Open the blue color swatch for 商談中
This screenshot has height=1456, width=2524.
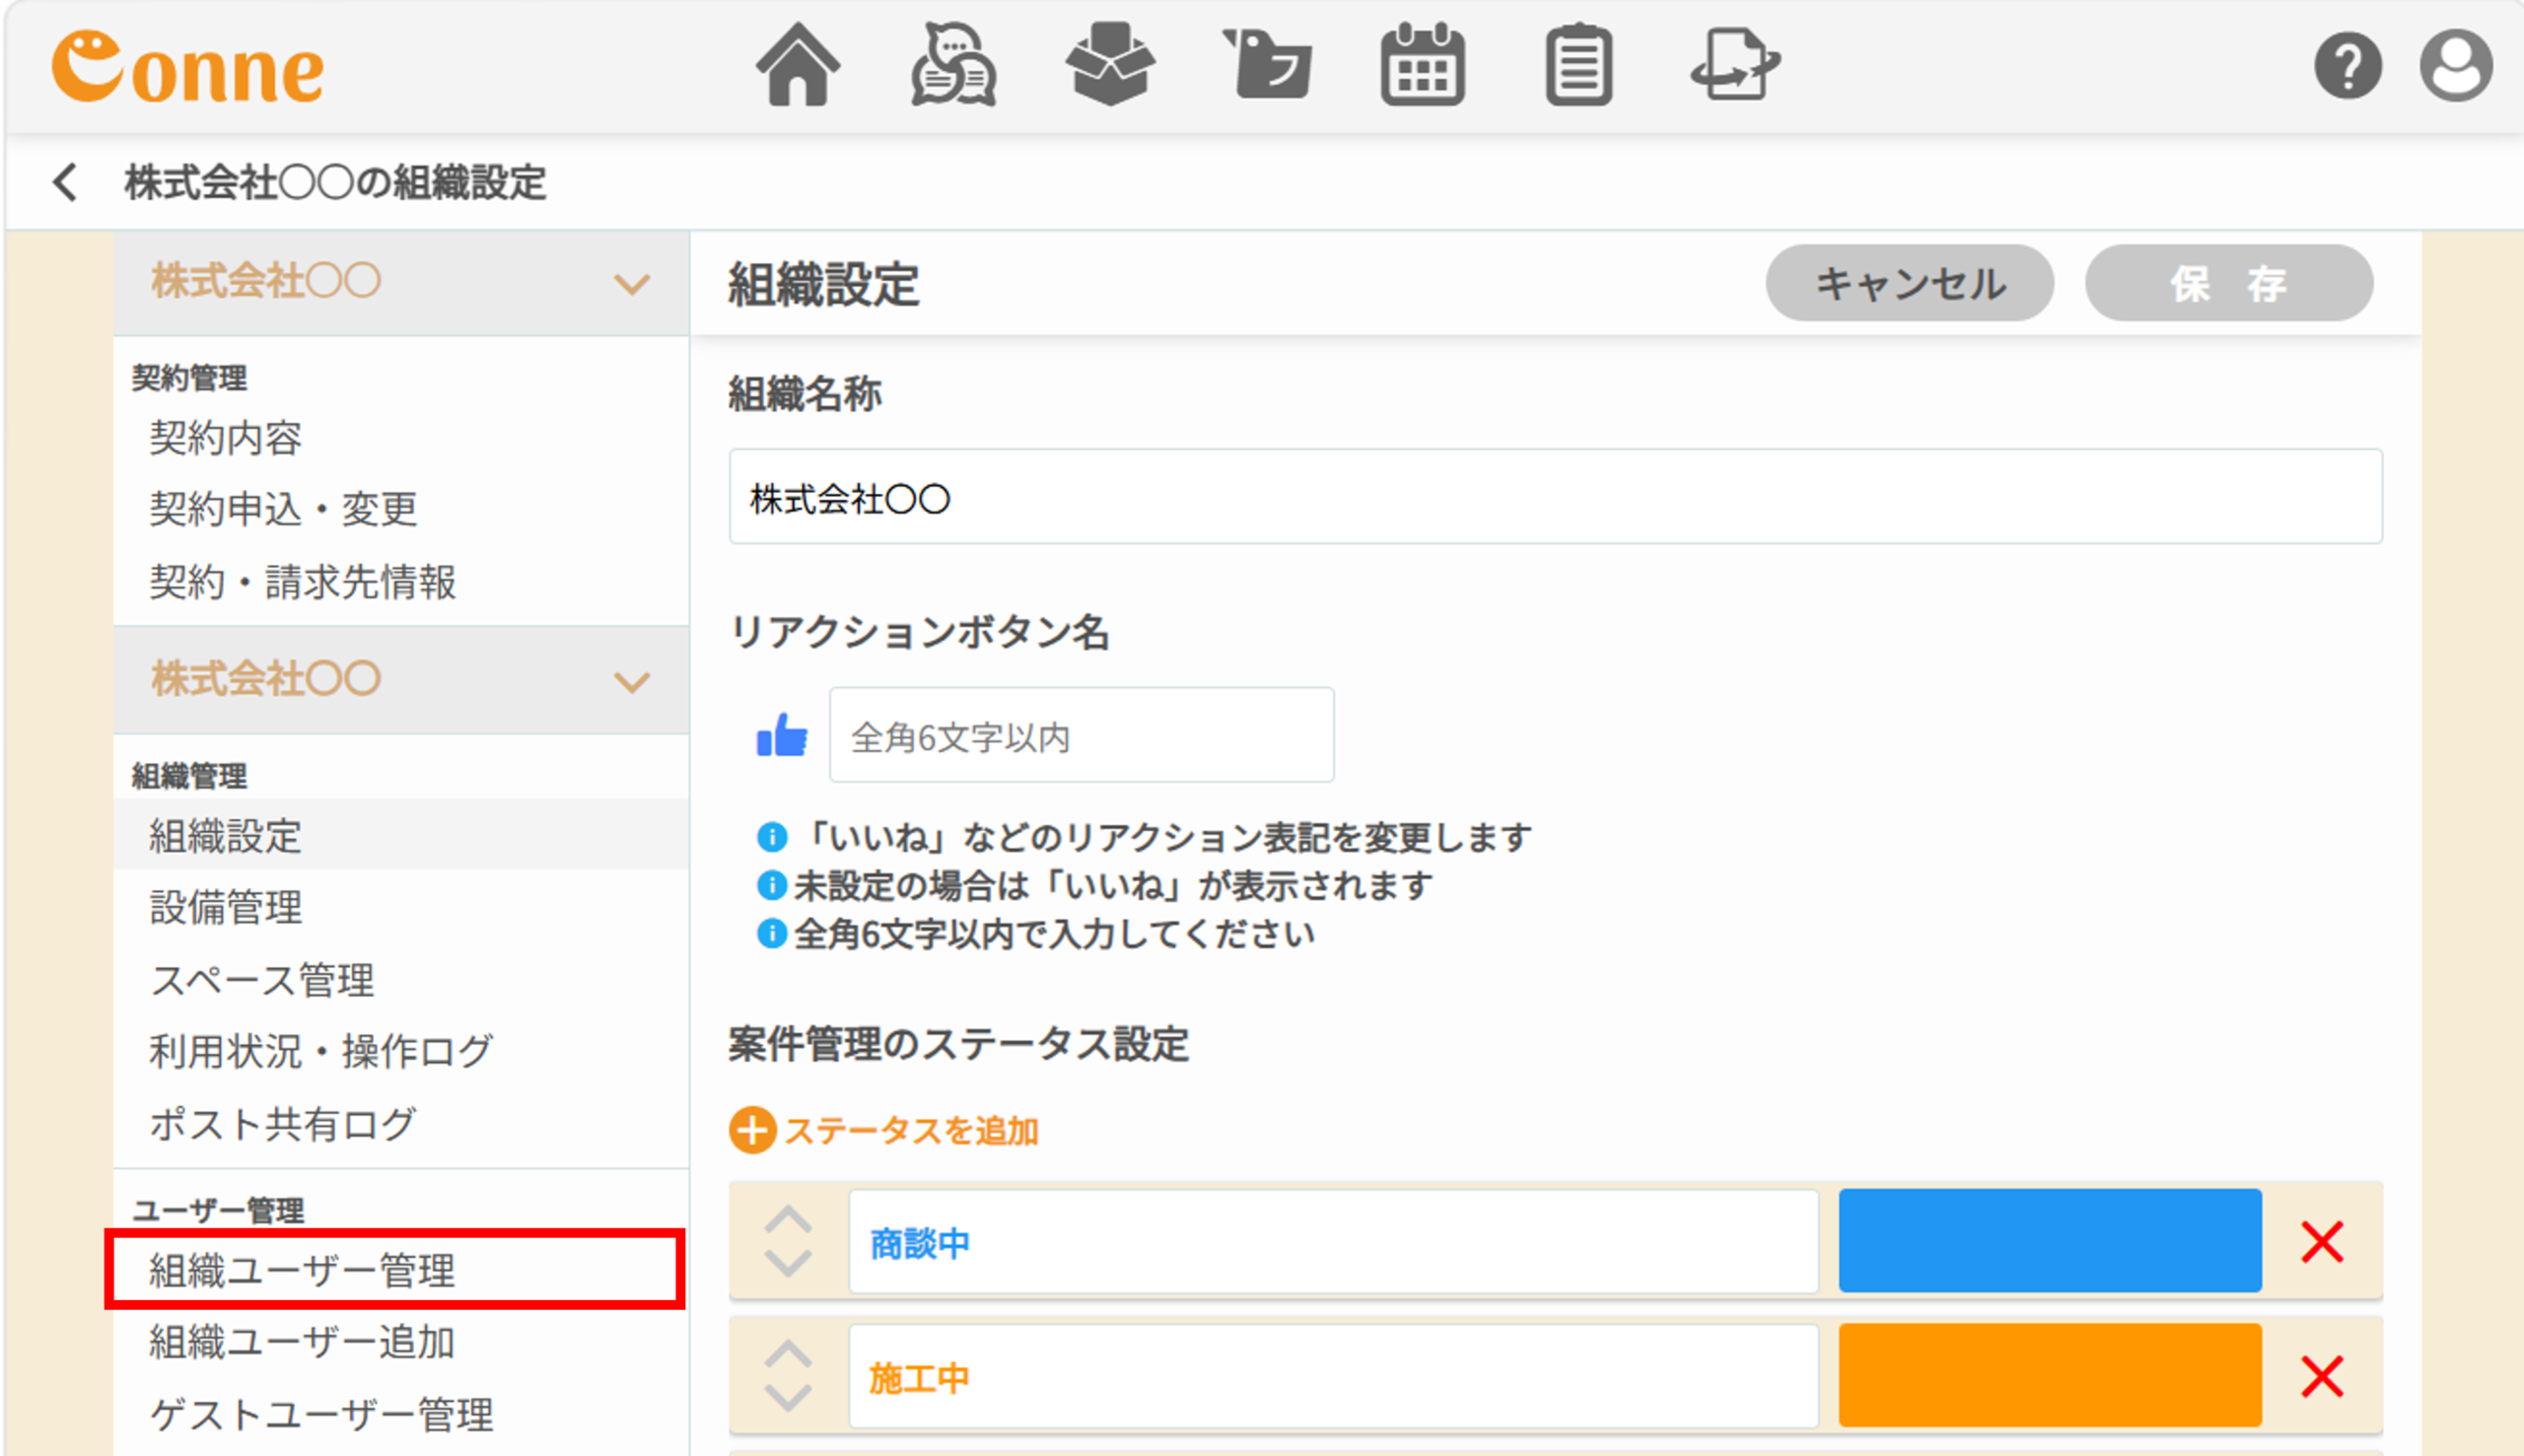coord(2050,1241)
